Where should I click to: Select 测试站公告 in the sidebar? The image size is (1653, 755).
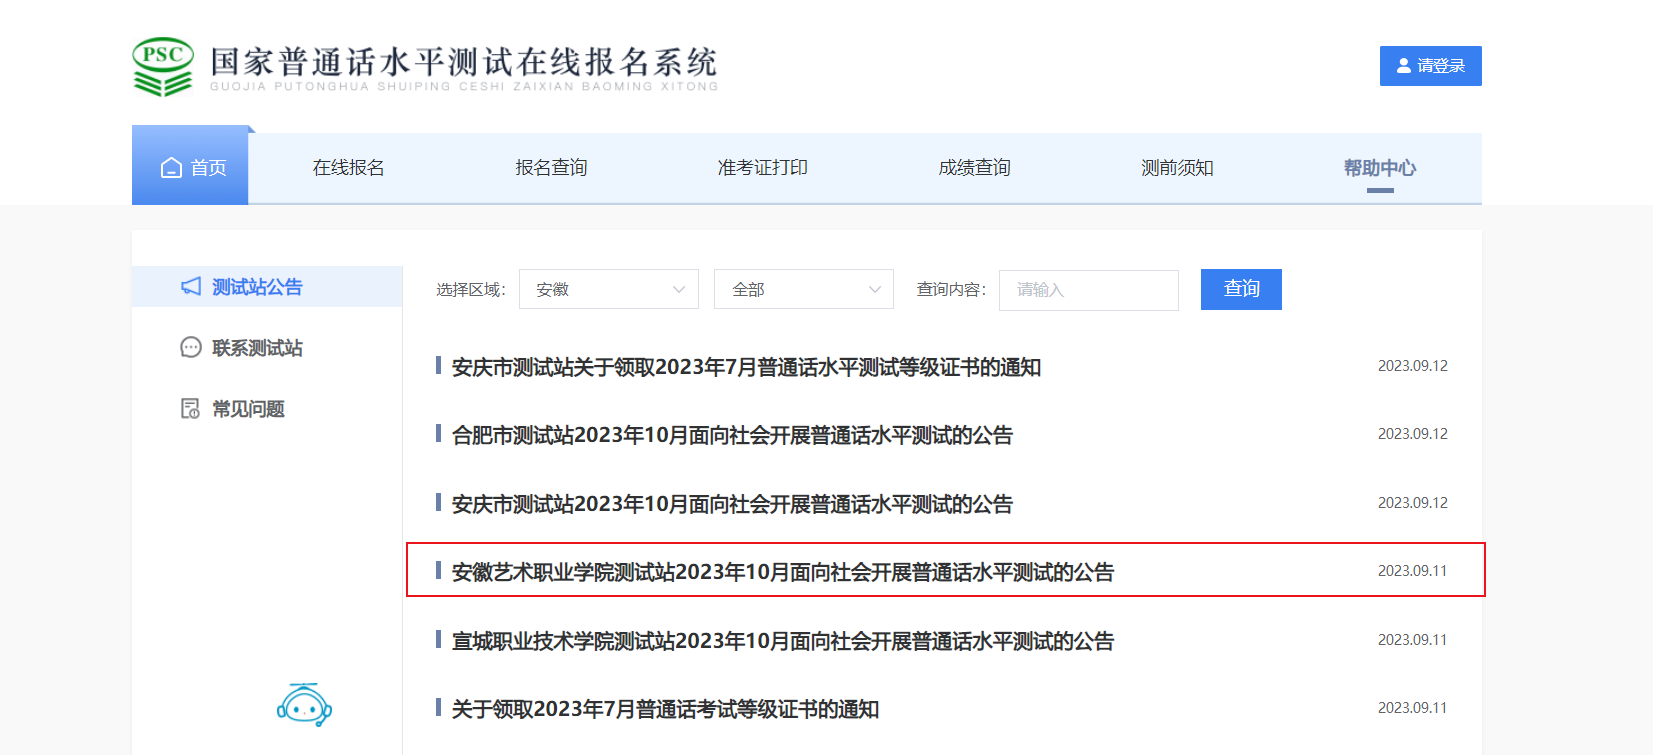267,287
